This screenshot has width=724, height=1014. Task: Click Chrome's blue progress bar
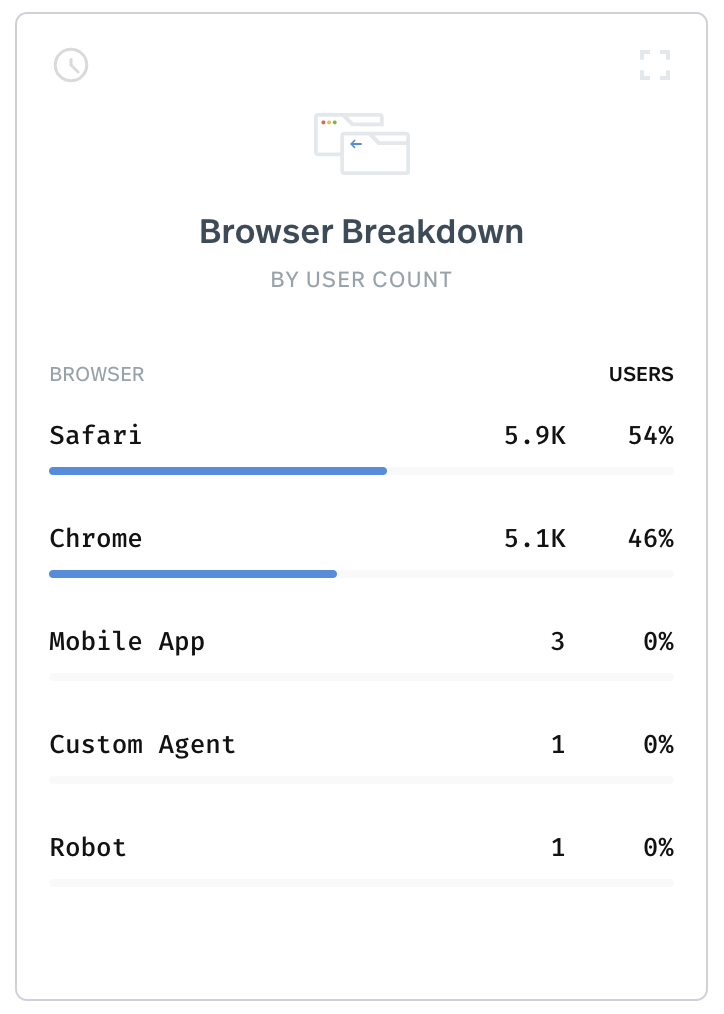(x=193, y=574)
